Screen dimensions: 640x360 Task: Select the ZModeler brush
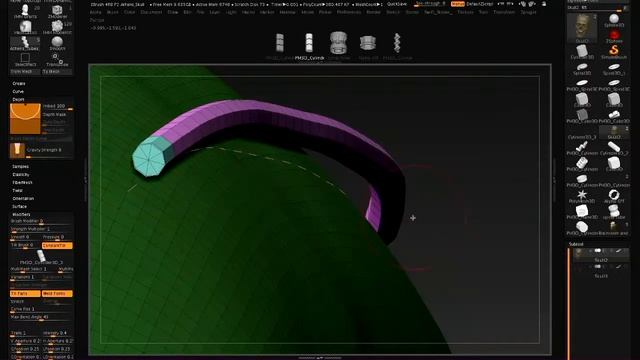tap(57, 11)
